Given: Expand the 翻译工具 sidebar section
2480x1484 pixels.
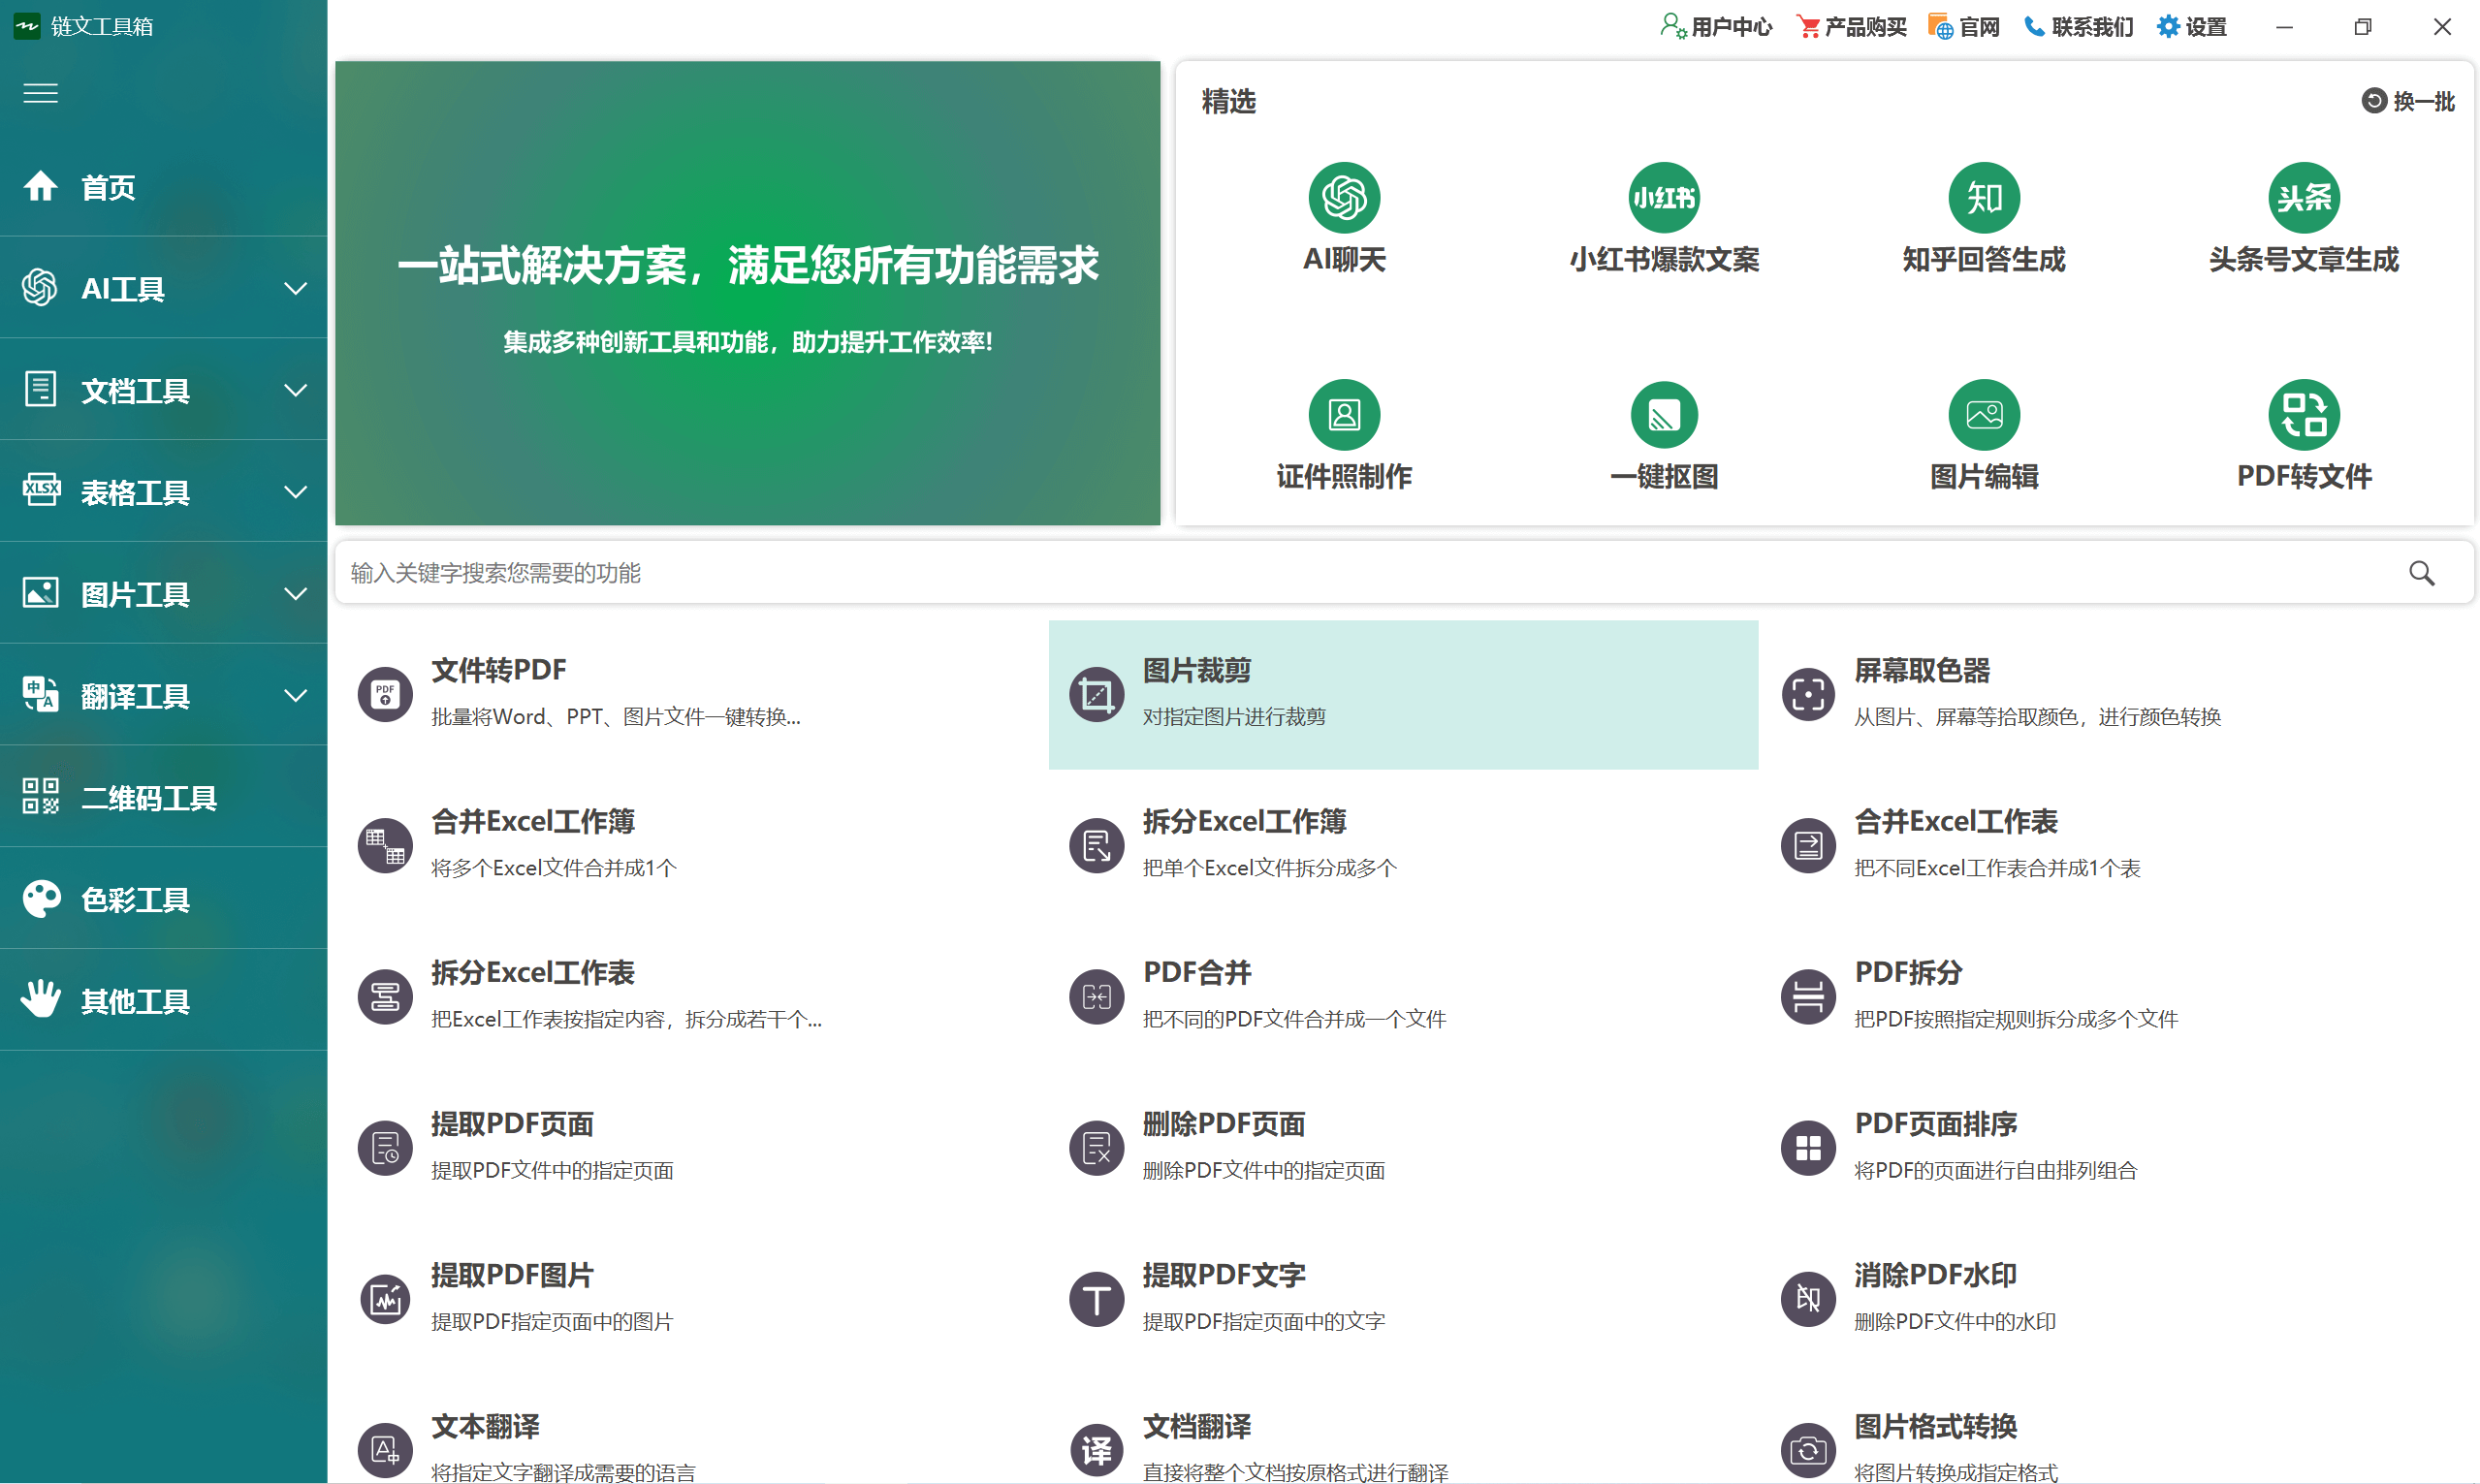Looking at the screenshot, I should 163,695.
